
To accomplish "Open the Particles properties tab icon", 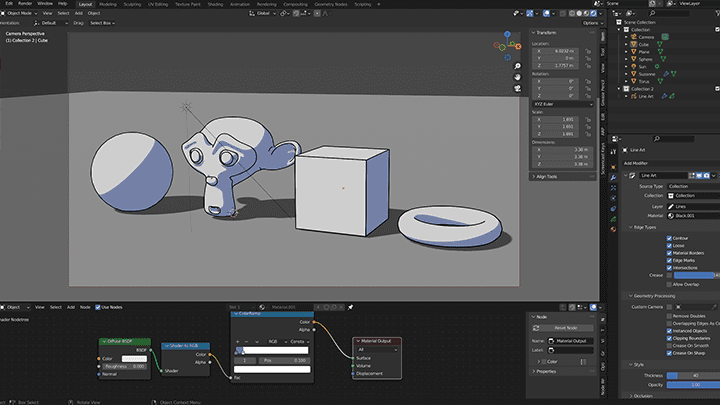I will click(613, 188).
